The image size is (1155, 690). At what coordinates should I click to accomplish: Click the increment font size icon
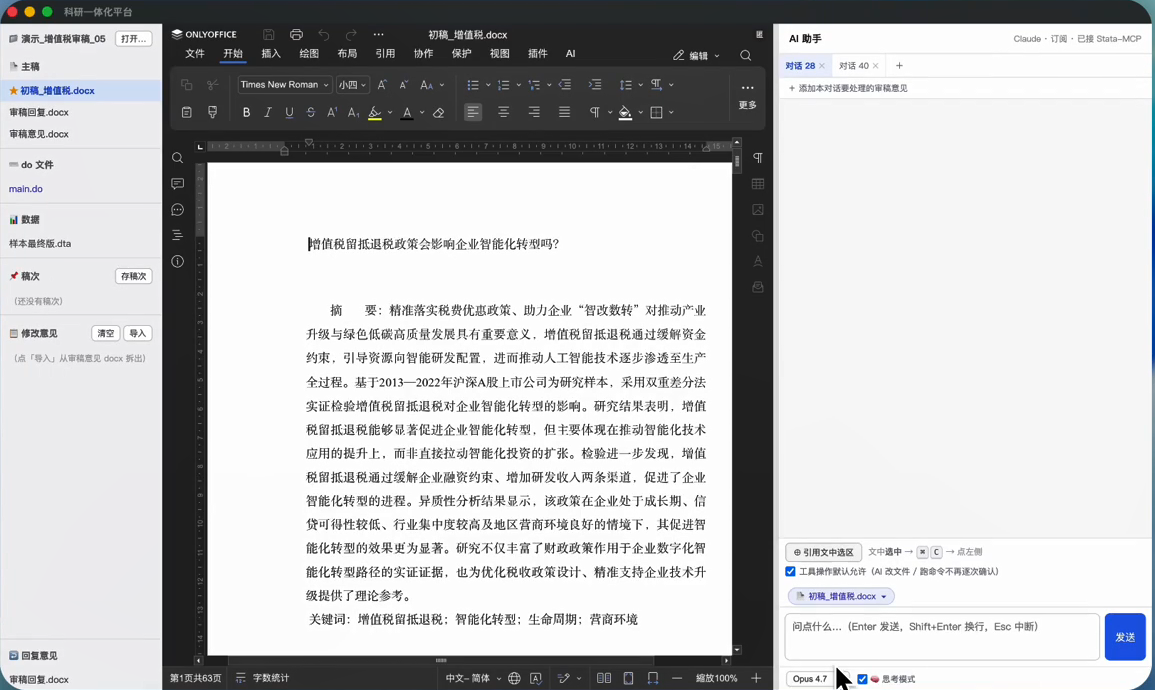point(382,85)
